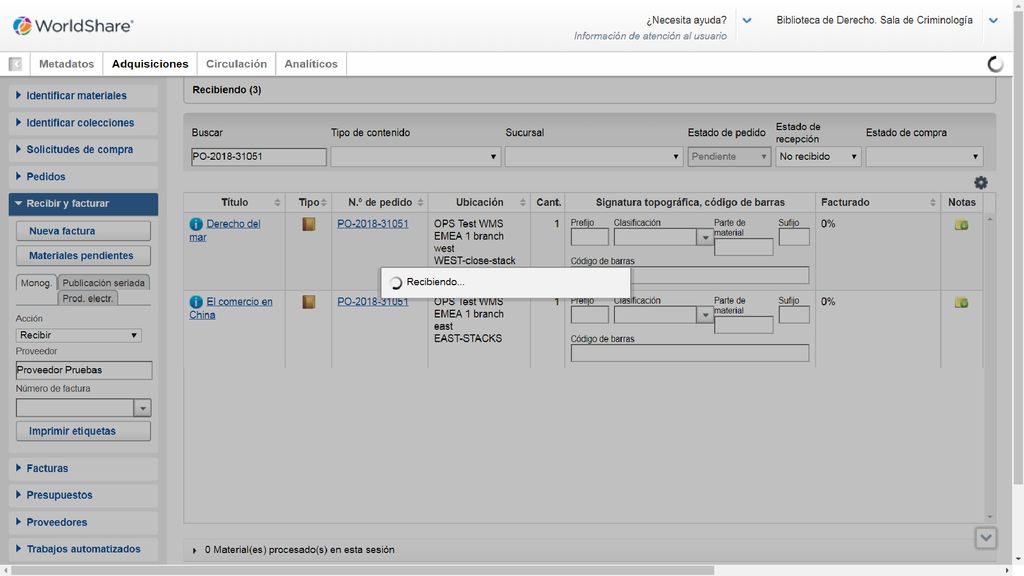Select Publicación seriada tab
1024x576 pixels.
coord(103,283)
